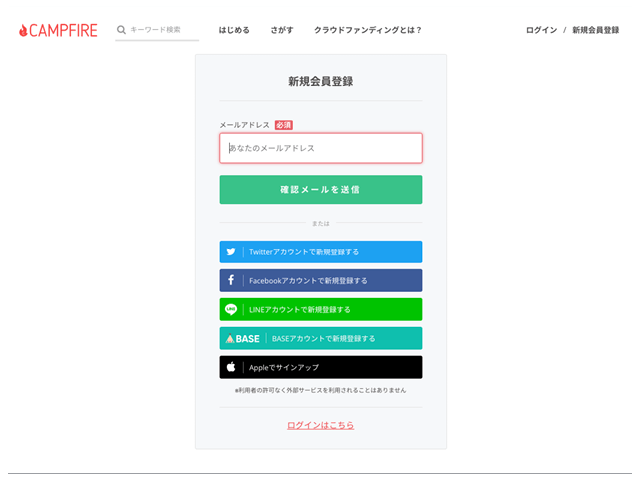
Task: Focus the キーワード検索 search field
Action: pyautogui.click(x=157, y=30)
